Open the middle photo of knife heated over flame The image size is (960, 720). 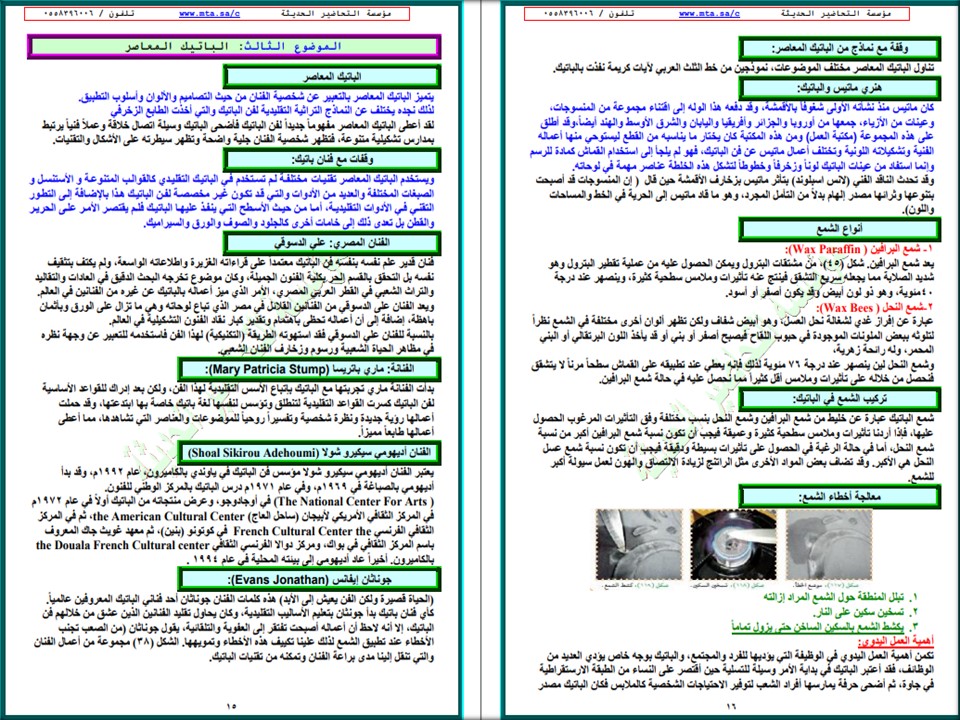pyautogui.click(x=733, y=545)
